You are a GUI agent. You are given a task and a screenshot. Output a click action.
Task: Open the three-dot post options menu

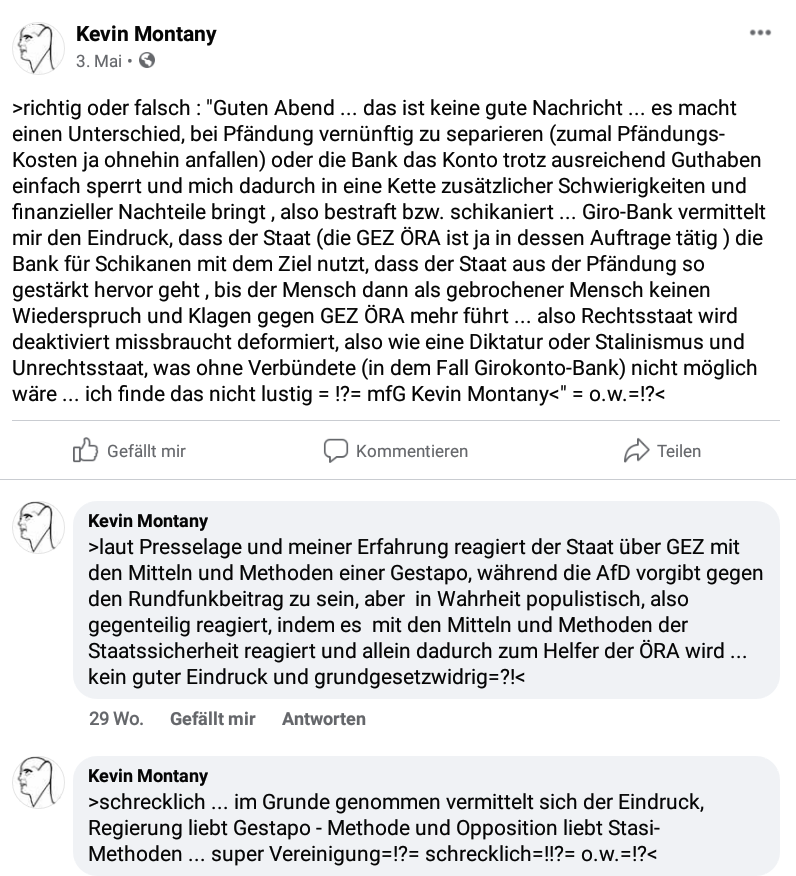pyautogui.click(x=760, y=33)
